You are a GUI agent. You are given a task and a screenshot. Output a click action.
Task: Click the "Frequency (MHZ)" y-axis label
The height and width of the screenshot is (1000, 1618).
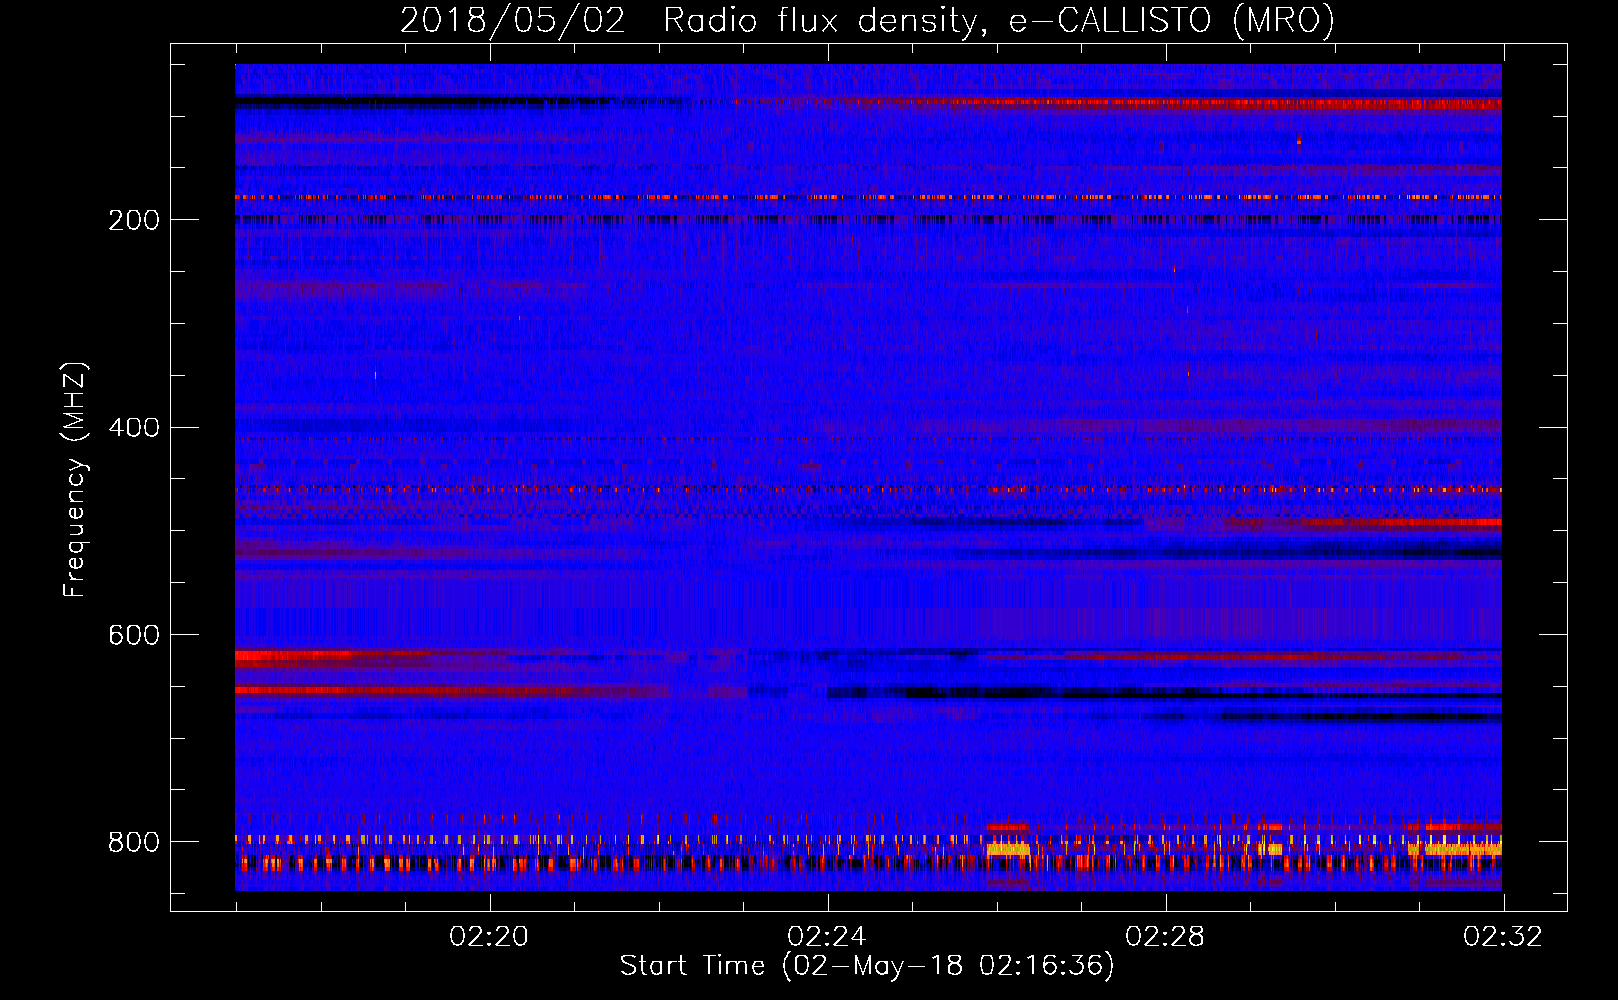(x=75, y=479)
